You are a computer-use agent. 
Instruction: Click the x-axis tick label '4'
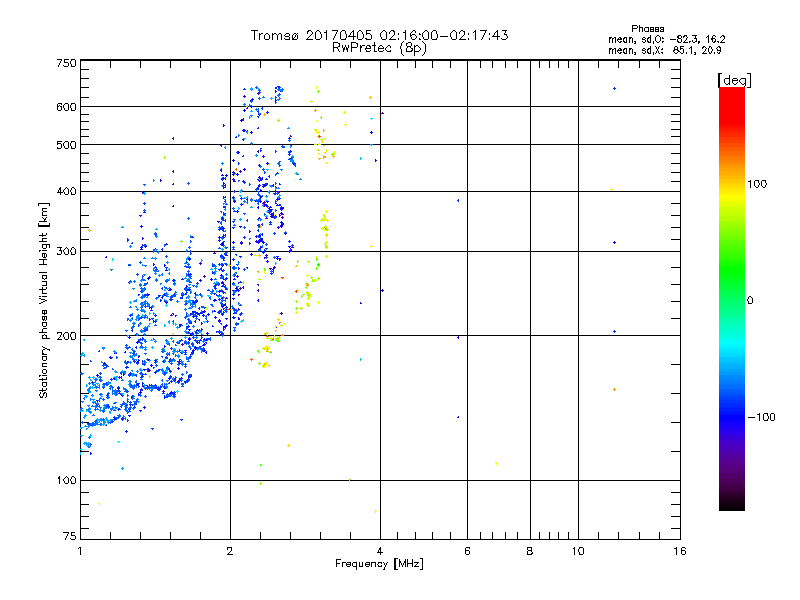[x=380, y=551]
